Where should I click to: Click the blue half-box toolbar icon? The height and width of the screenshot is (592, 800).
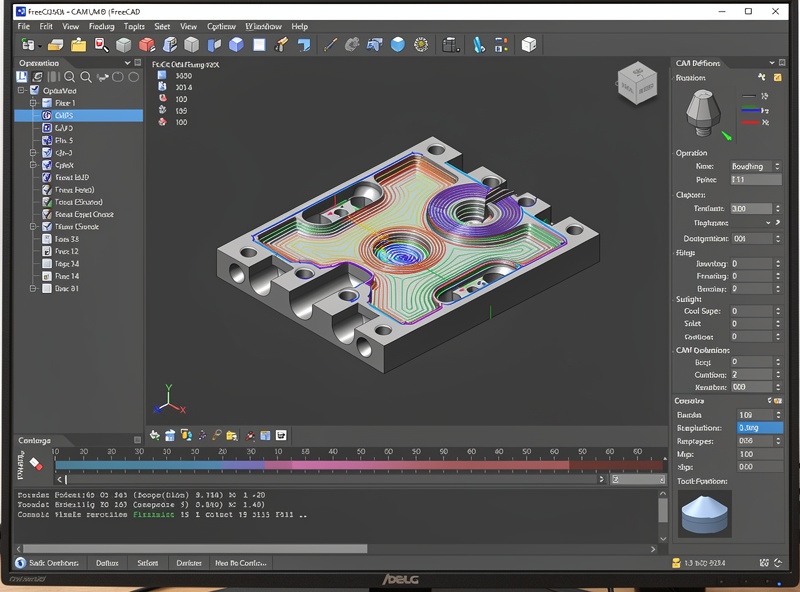[x=214, y=45]
